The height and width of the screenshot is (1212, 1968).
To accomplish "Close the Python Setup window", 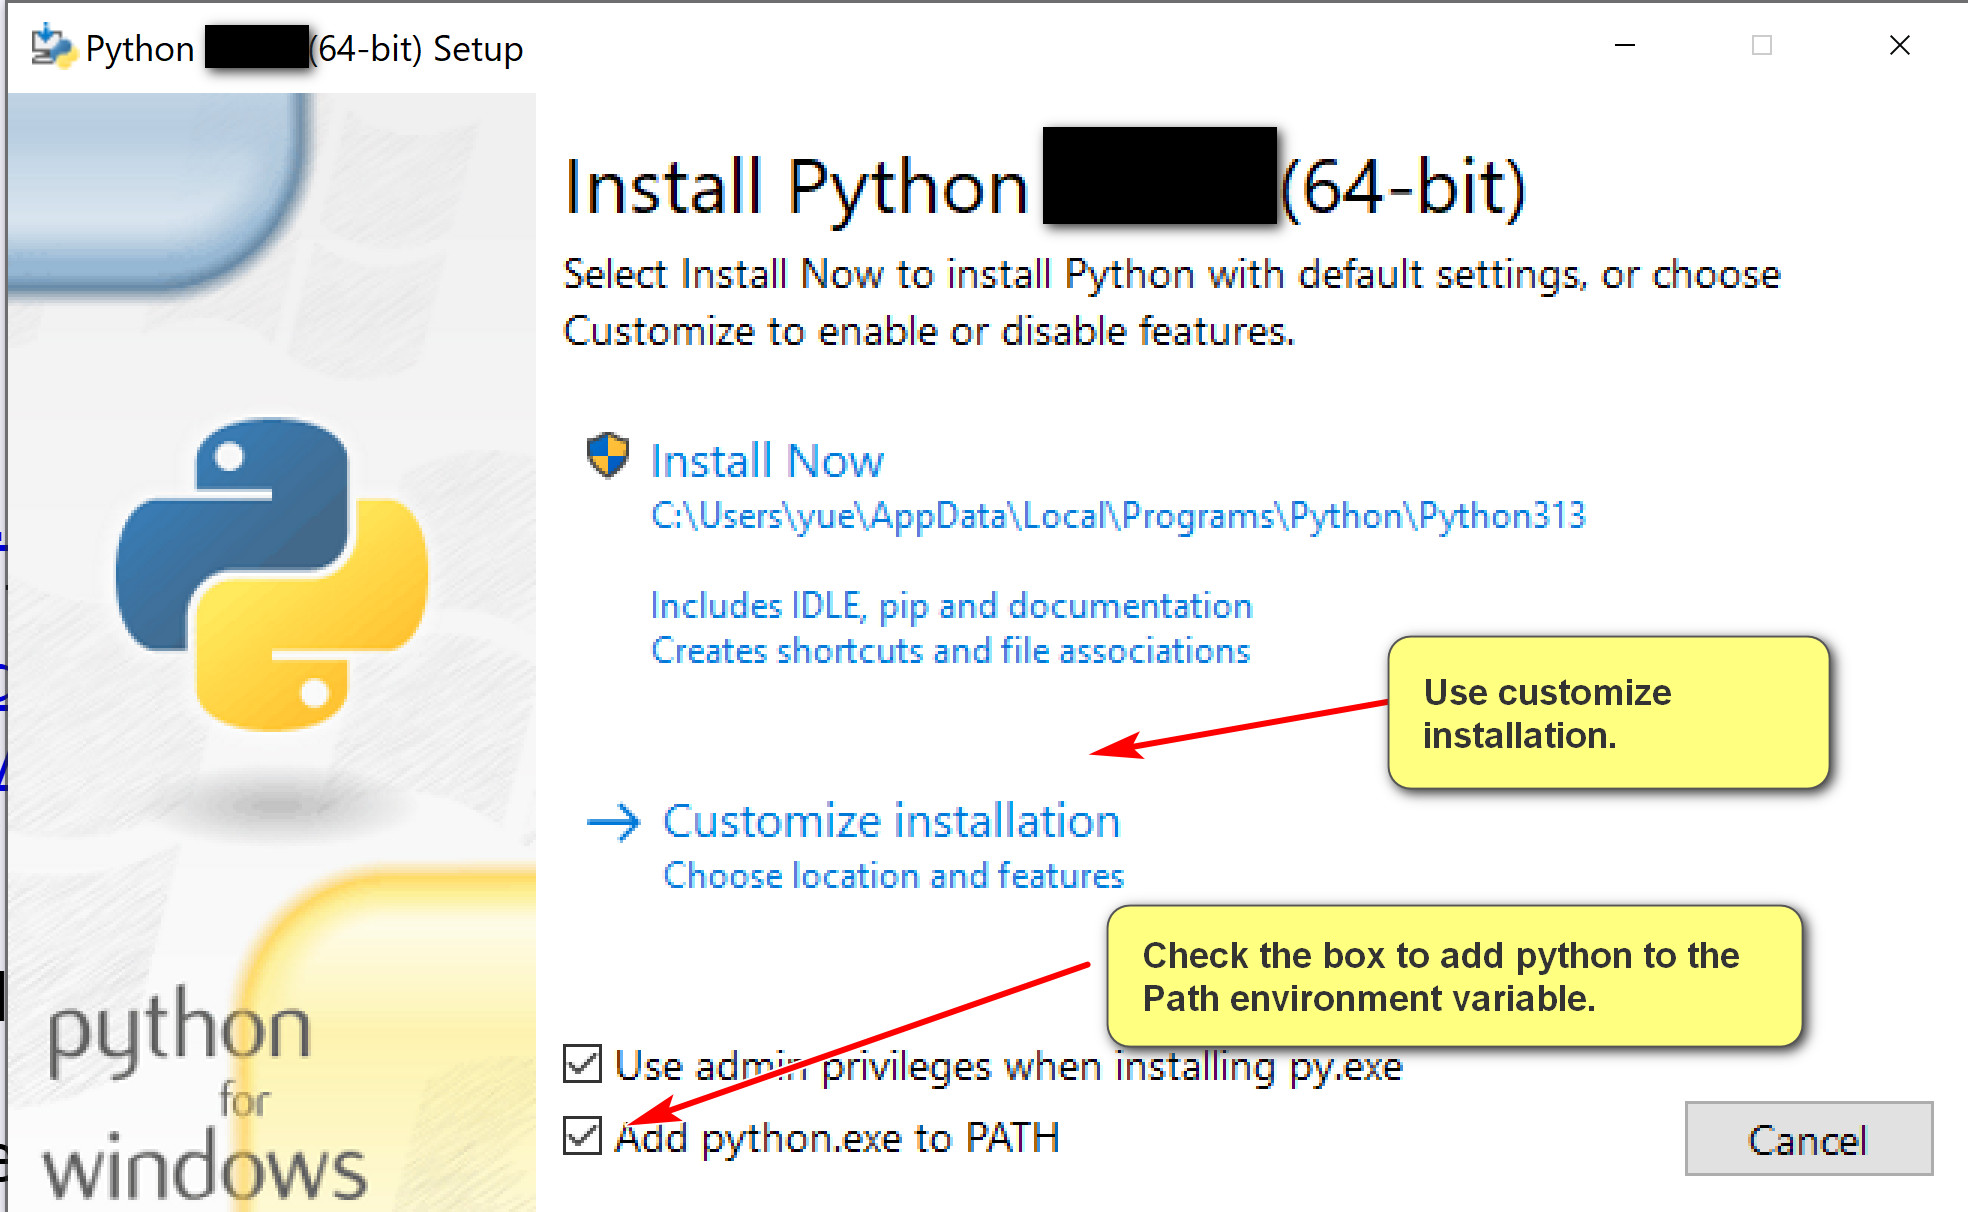I will pos(1899,46).
